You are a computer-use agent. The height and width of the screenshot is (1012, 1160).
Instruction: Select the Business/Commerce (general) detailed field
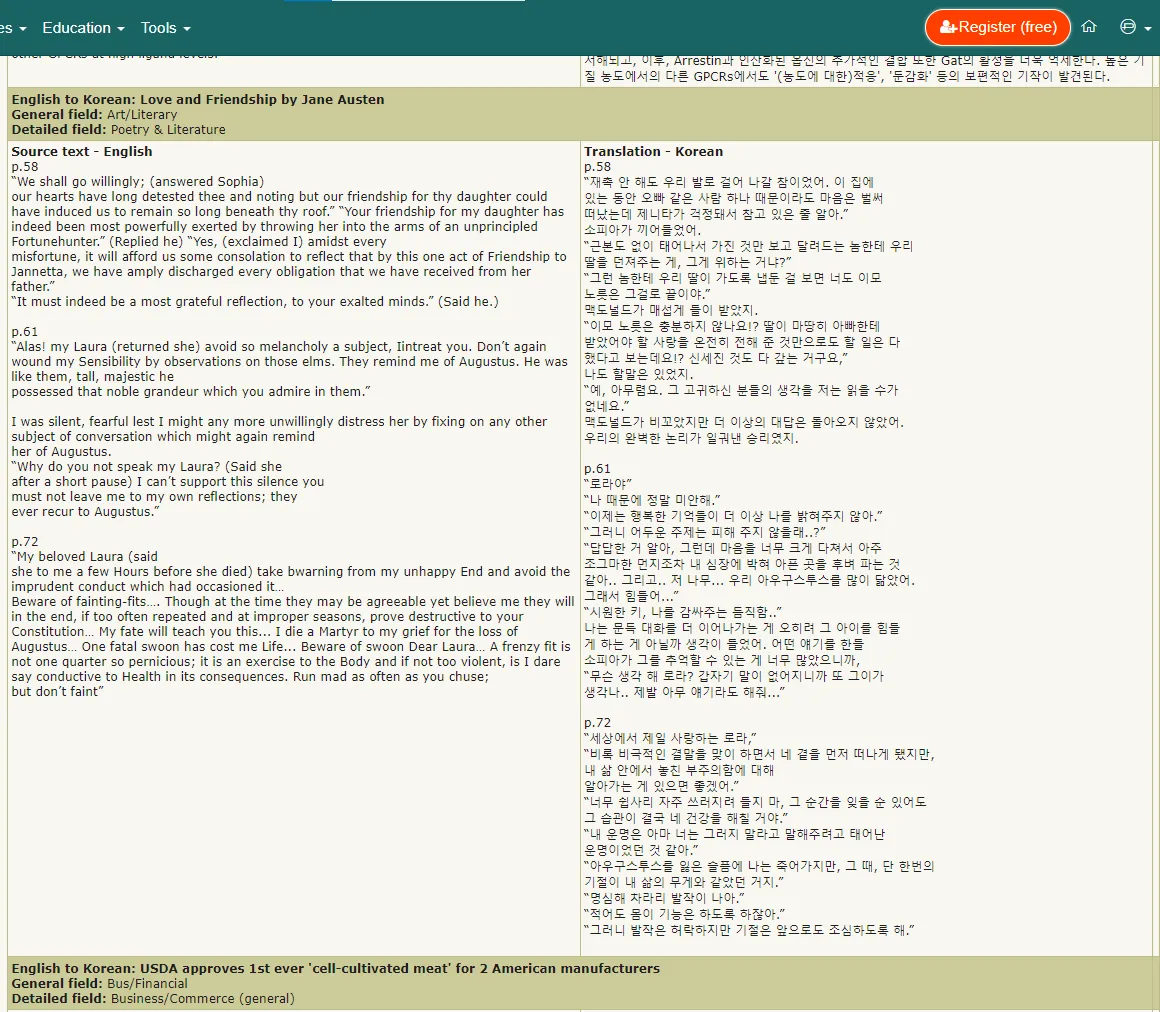coord(202,998)
